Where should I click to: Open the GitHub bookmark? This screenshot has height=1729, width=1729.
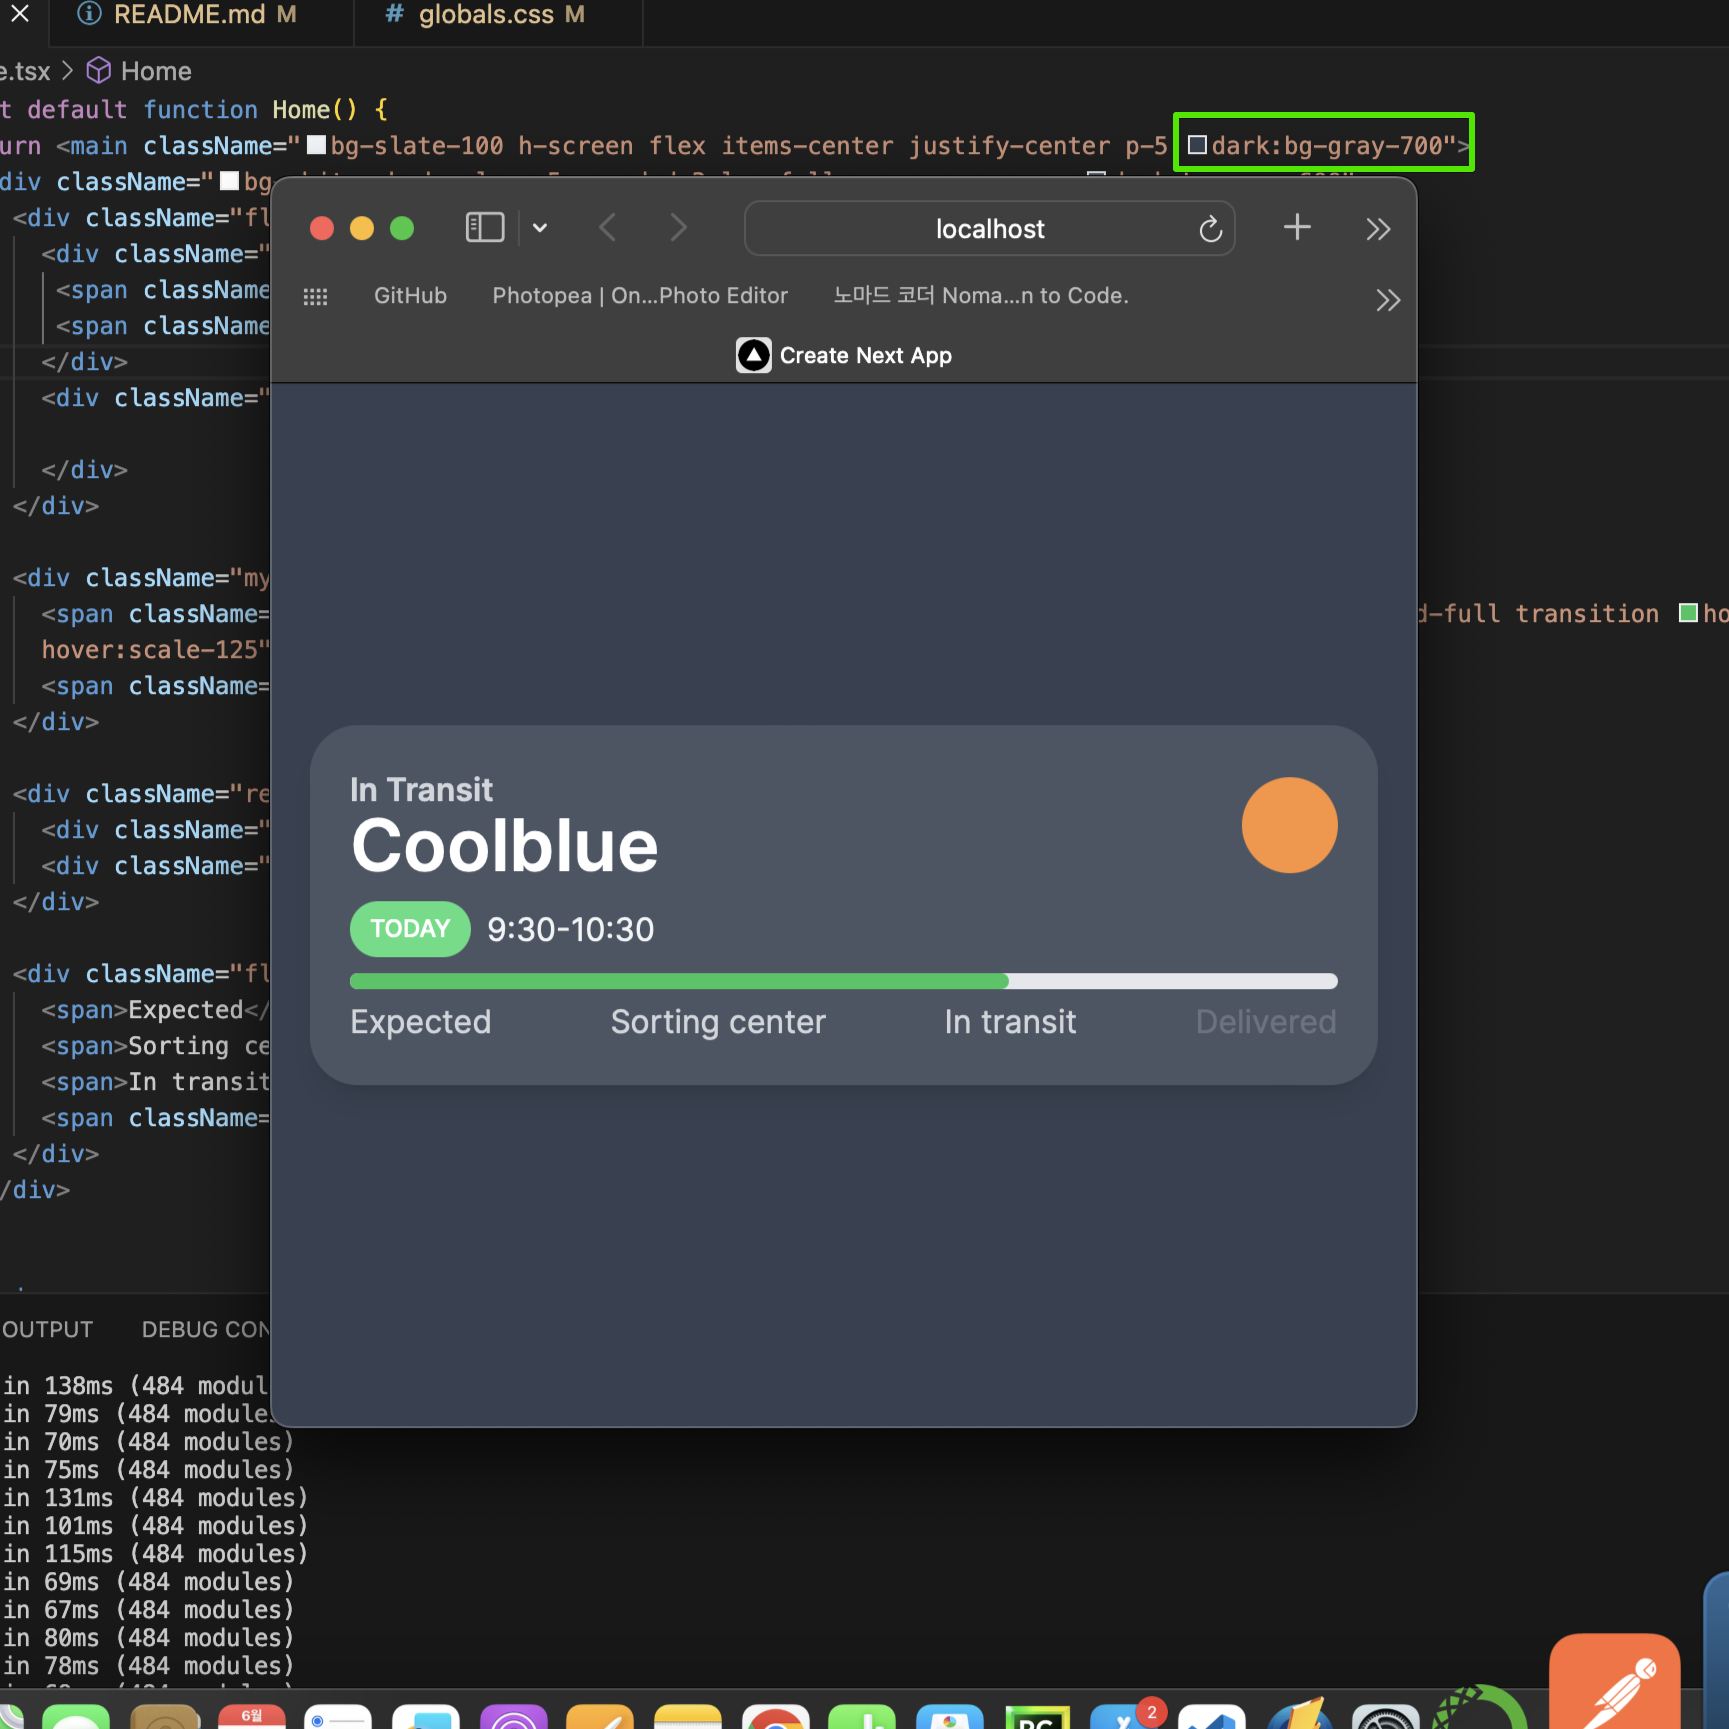tap(410, 295)
